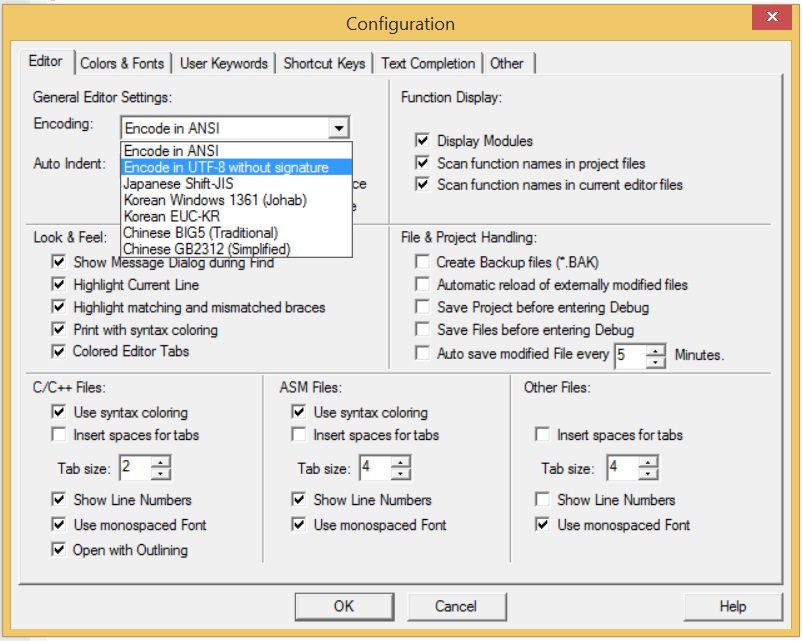The image size is (802, 641).
Task: Toggle Highlight matching and mismatched braces
Action: coord(59,307)
